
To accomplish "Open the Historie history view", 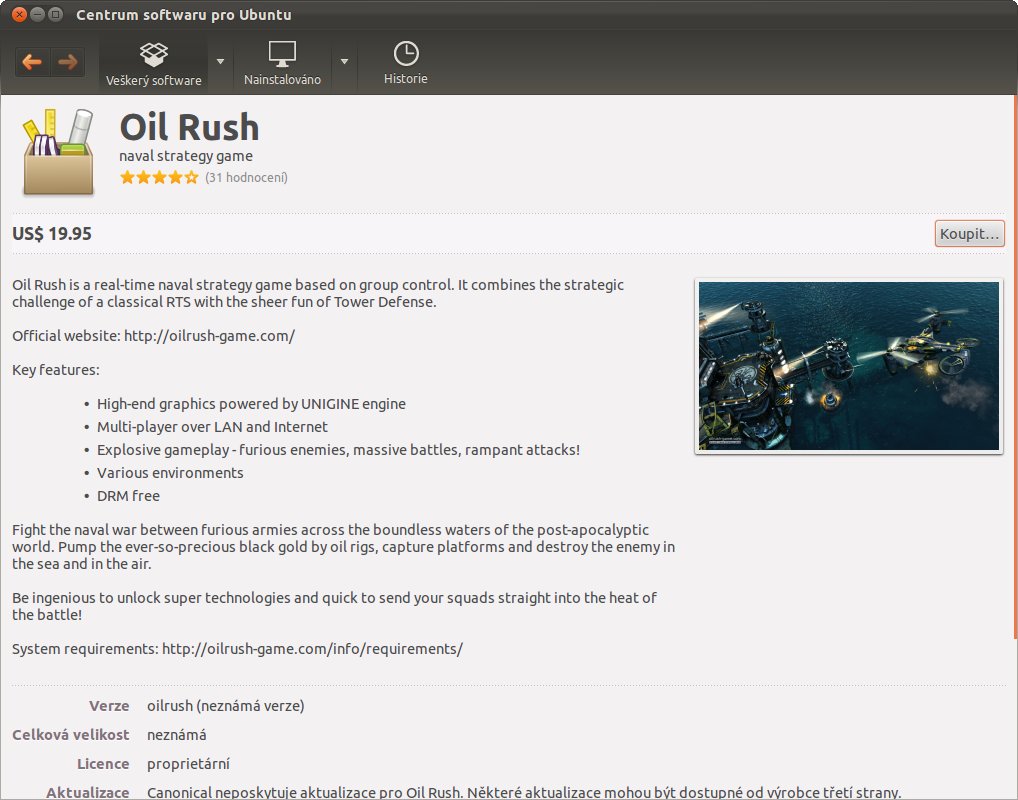I will click(406, 64).
